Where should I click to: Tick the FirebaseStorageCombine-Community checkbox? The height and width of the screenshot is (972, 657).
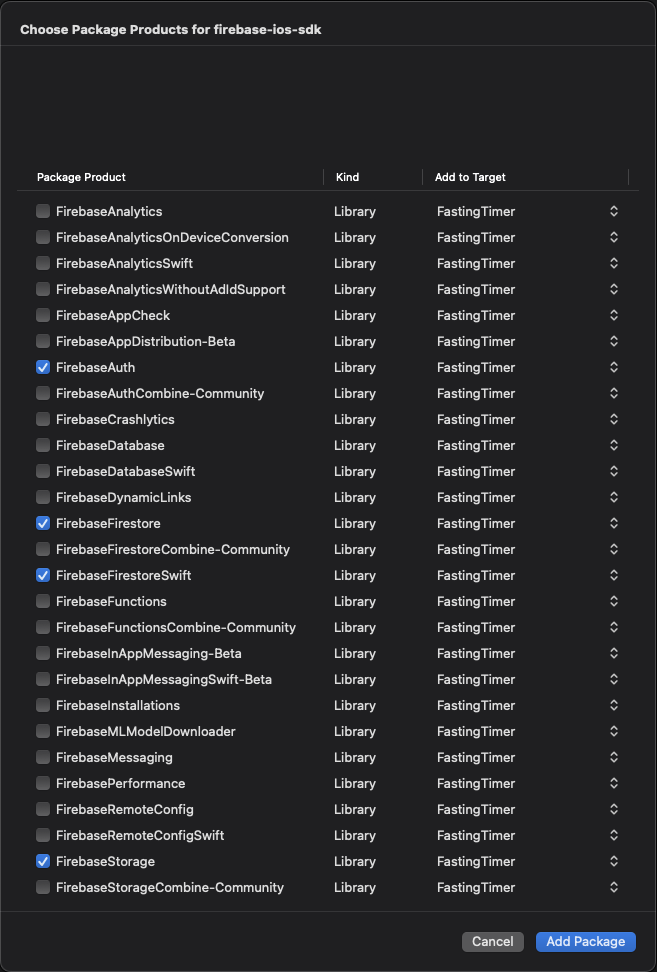[43, 887]
